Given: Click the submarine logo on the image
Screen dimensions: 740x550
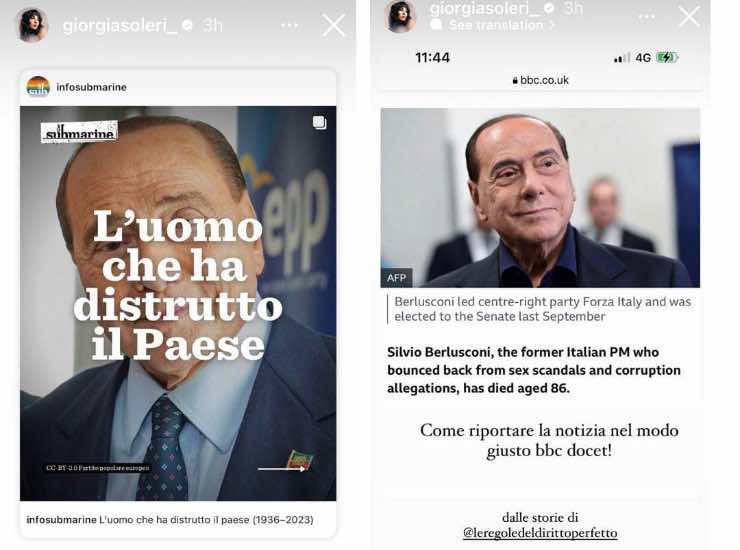Looking at the screenshot, I should (x=79, y=132).
